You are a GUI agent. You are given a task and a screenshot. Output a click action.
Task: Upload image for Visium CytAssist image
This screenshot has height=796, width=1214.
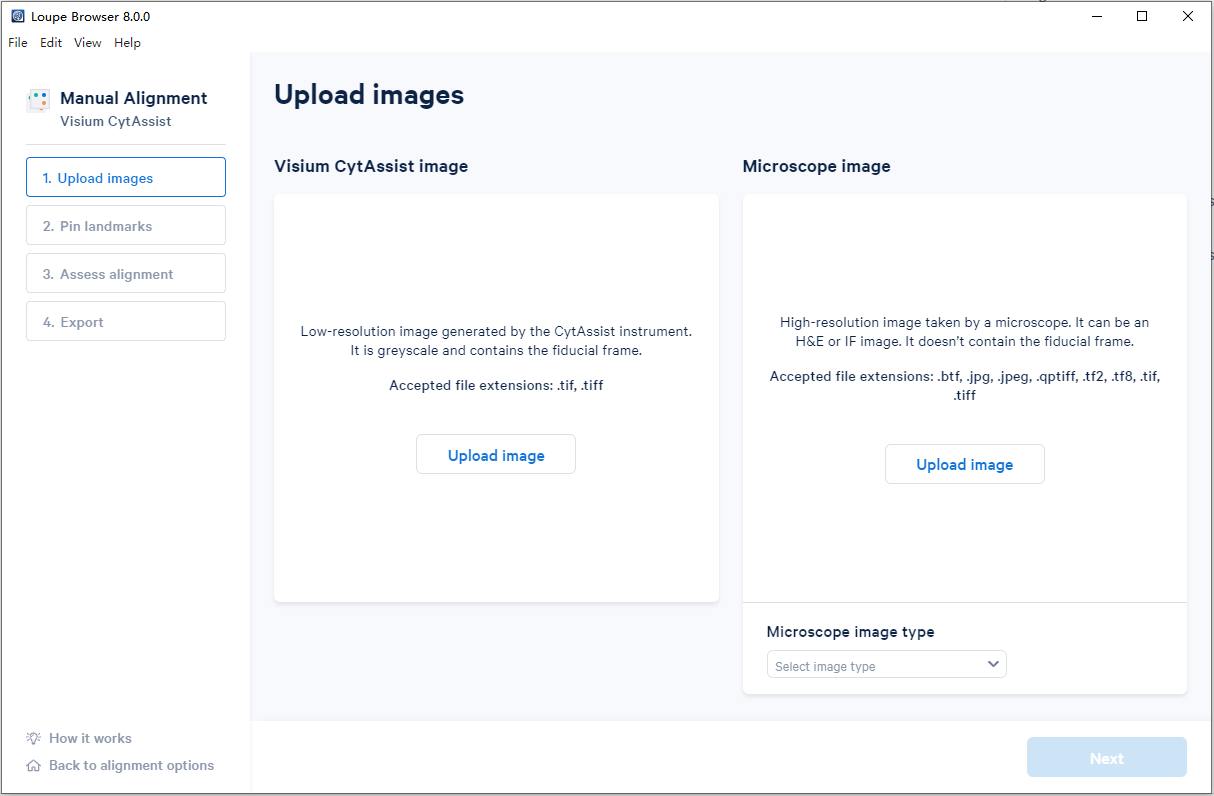click(x=496, y=454)
